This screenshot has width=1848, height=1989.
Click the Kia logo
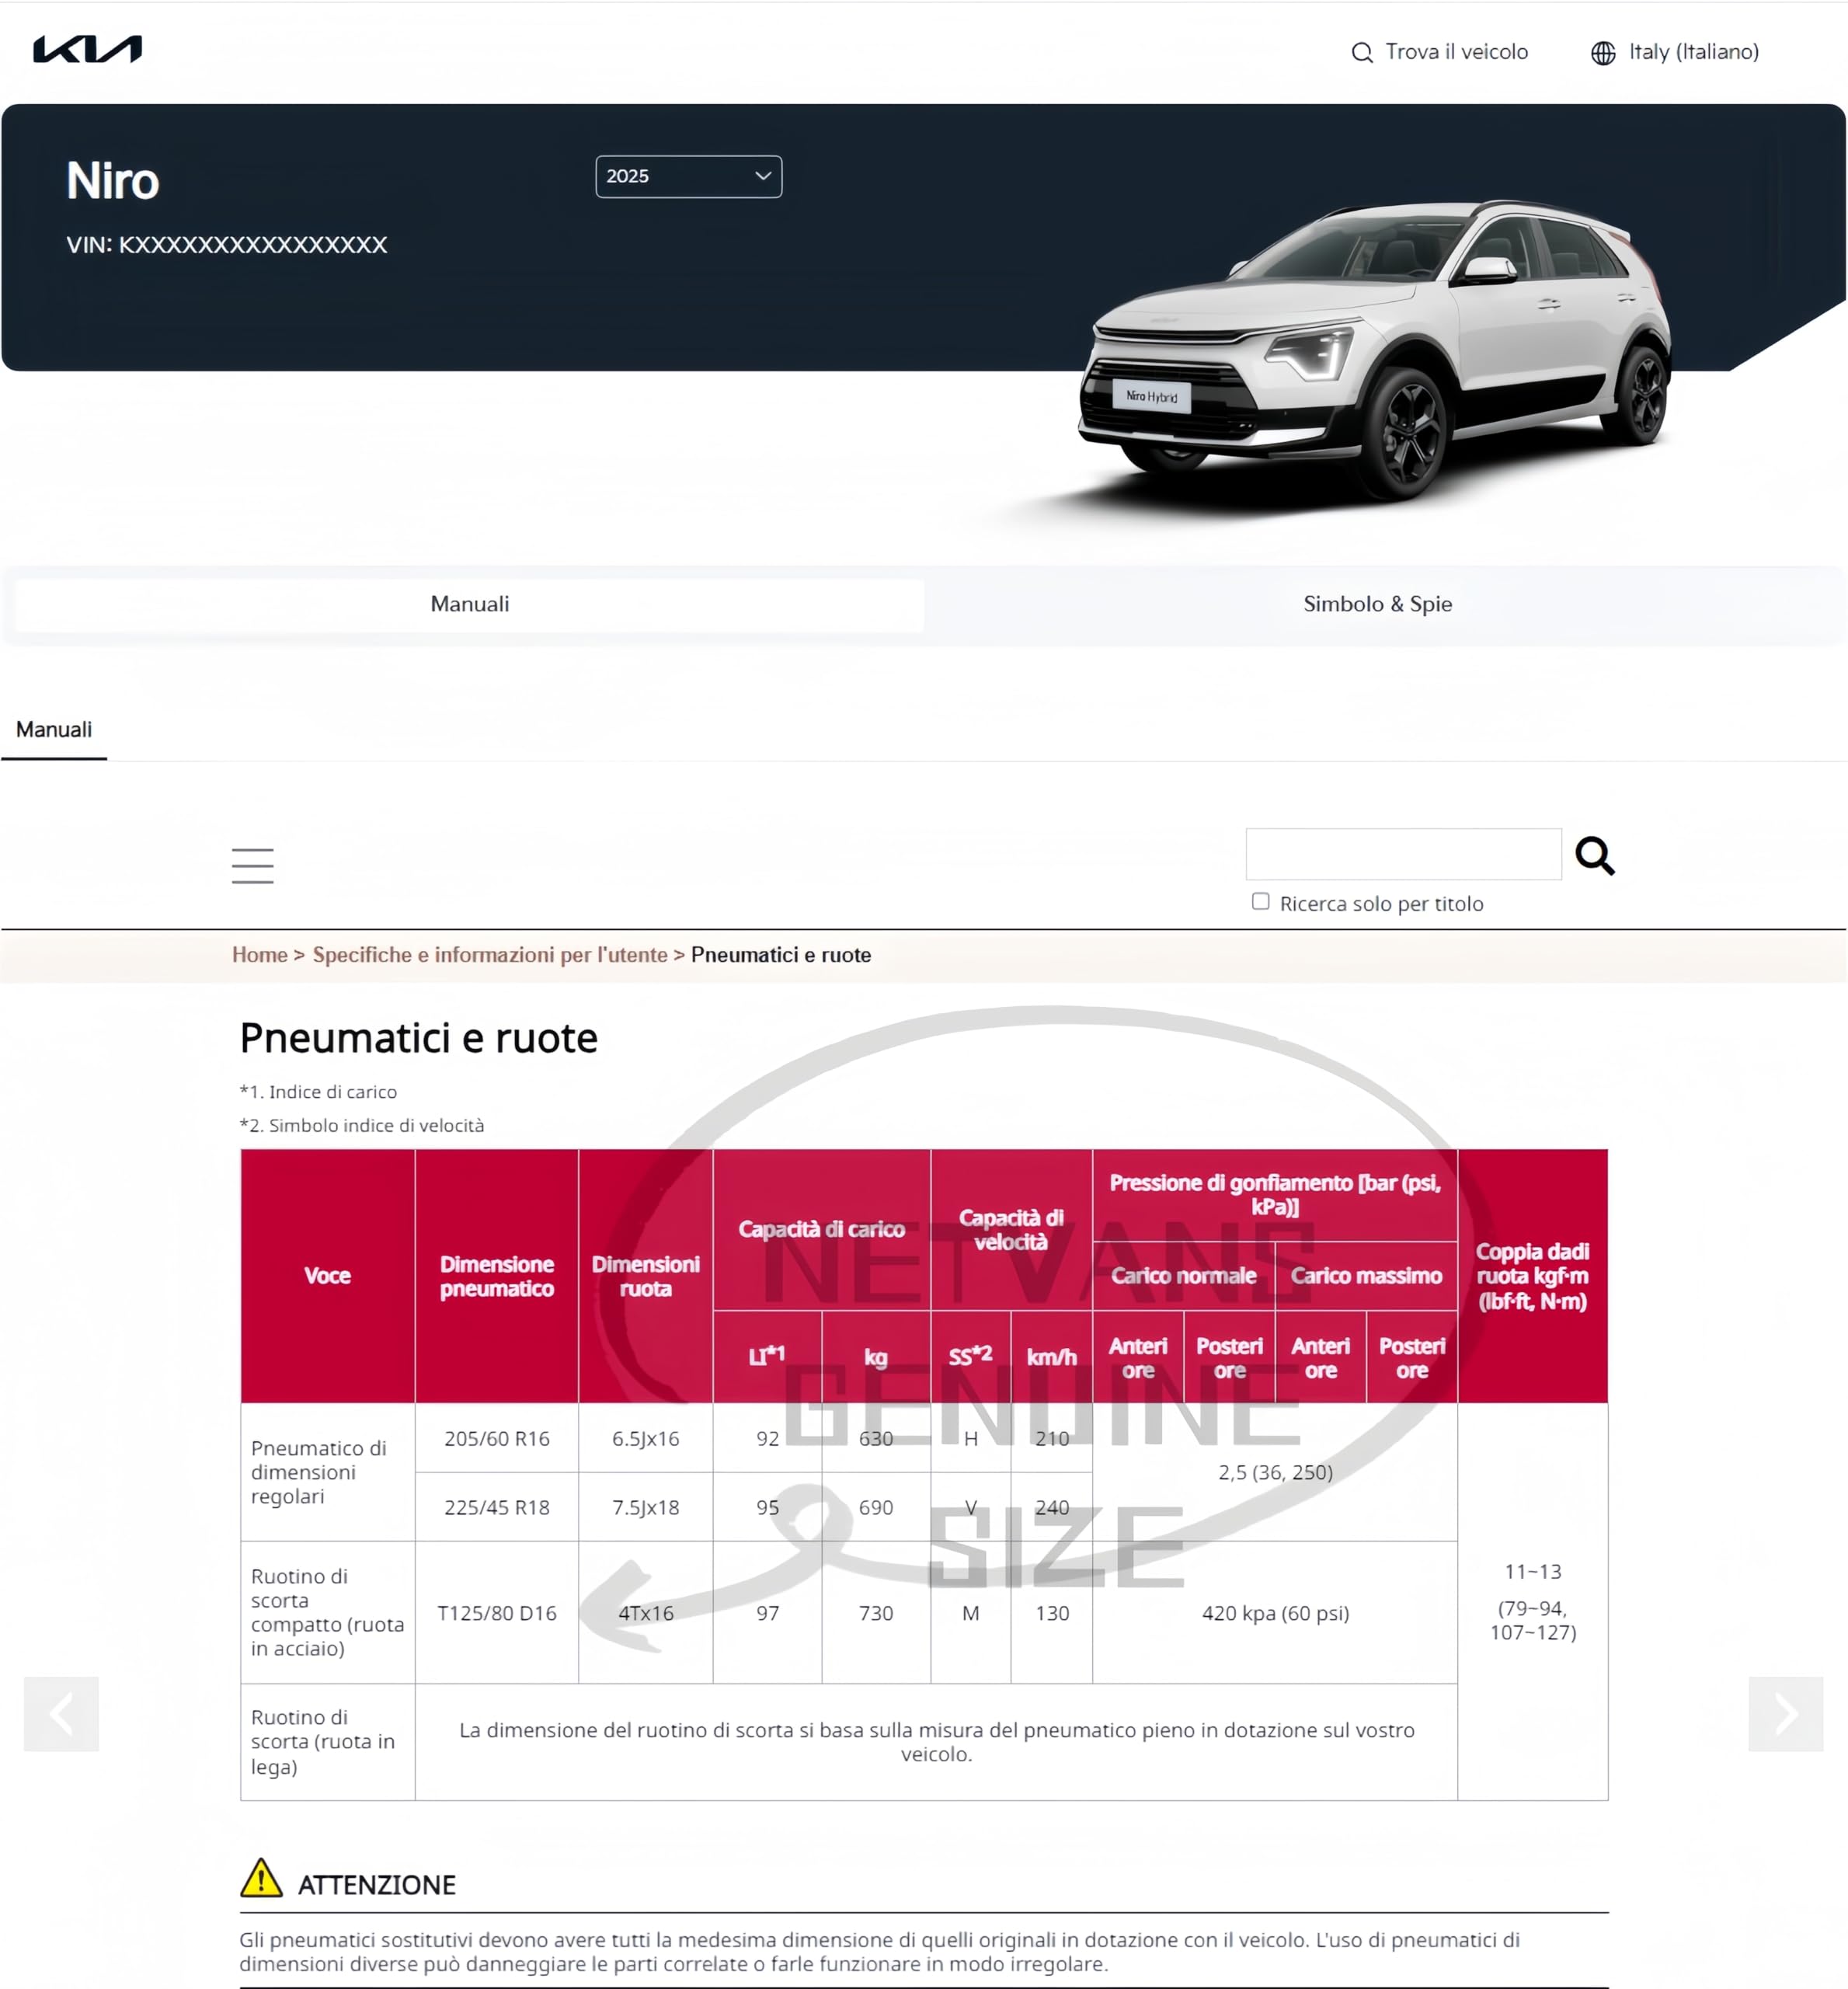click(x=87, y=49)
